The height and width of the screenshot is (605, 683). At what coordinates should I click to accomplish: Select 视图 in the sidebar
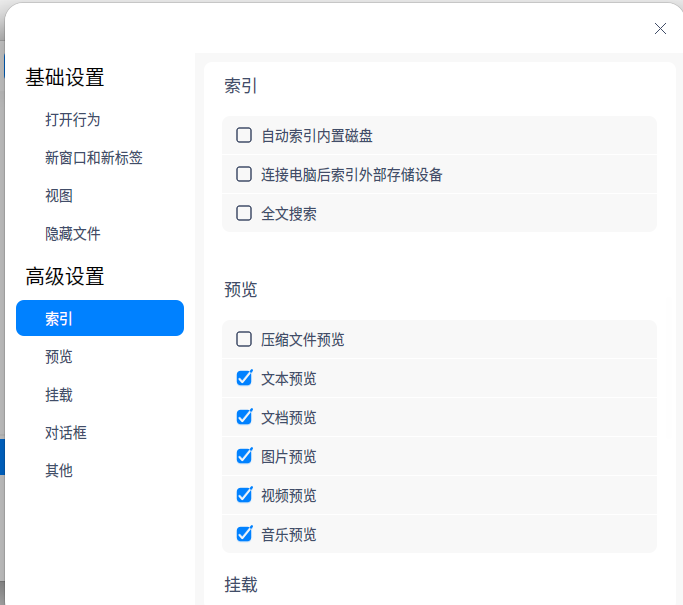point(59,196)
